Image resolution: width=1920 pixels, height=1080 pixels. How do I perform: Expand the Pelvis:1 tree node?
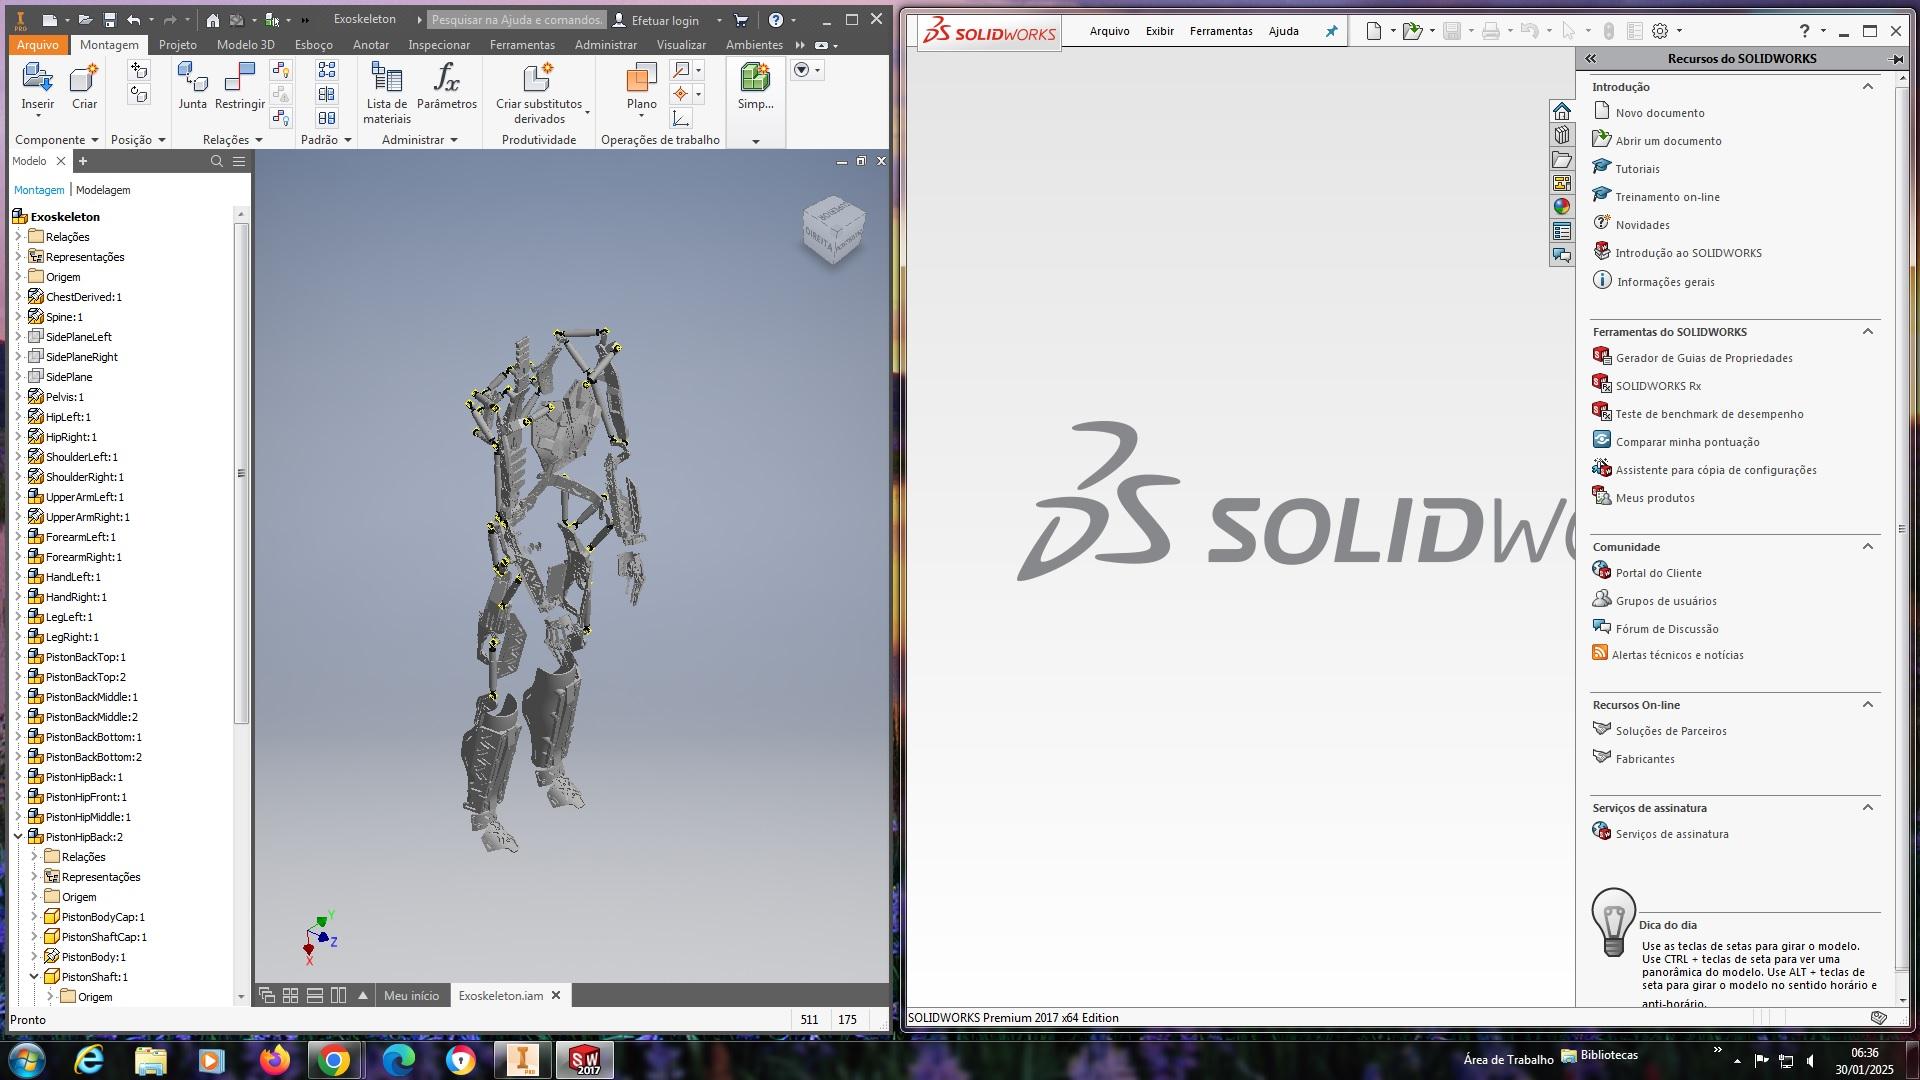[x=18, y=397]
